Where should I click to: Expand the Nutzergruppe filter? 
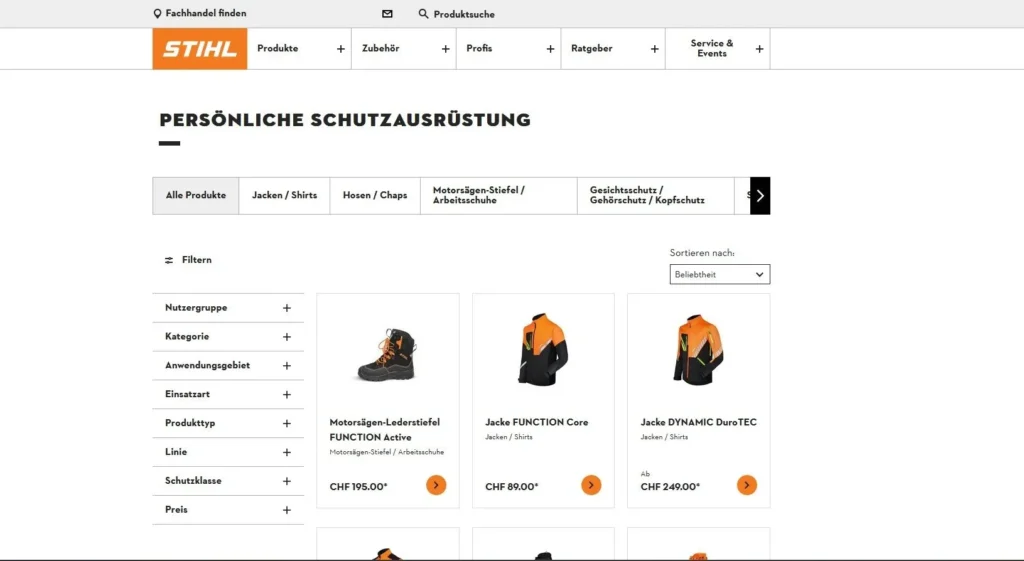(228, 308)
